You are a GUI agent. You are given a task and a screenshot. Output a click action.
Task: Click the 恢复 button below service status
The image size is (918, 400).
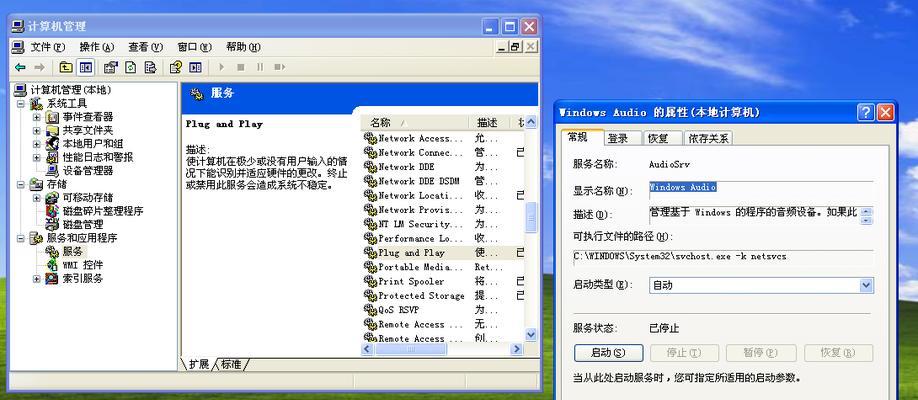coord(838,353)
